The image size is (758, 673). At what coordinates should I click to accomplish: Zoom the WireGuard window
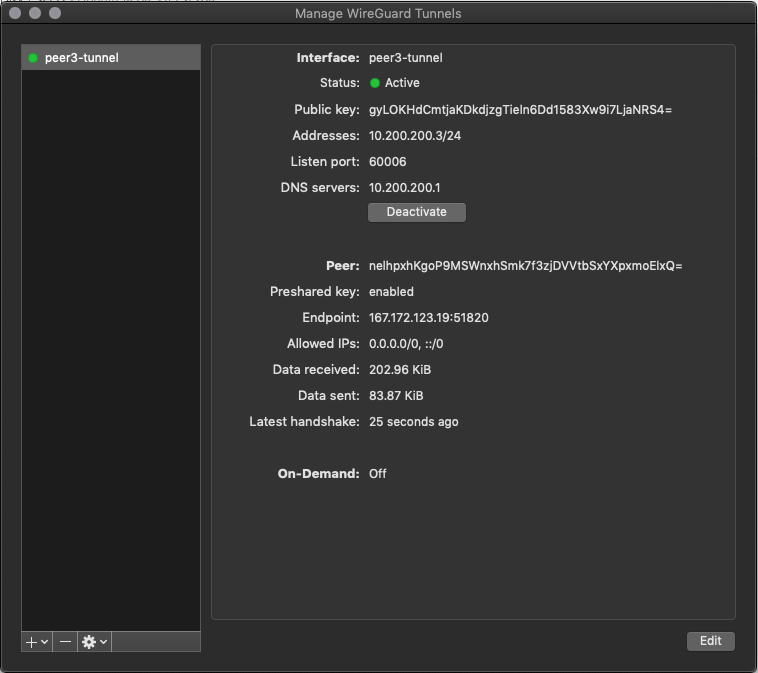[x=55, y=13]
